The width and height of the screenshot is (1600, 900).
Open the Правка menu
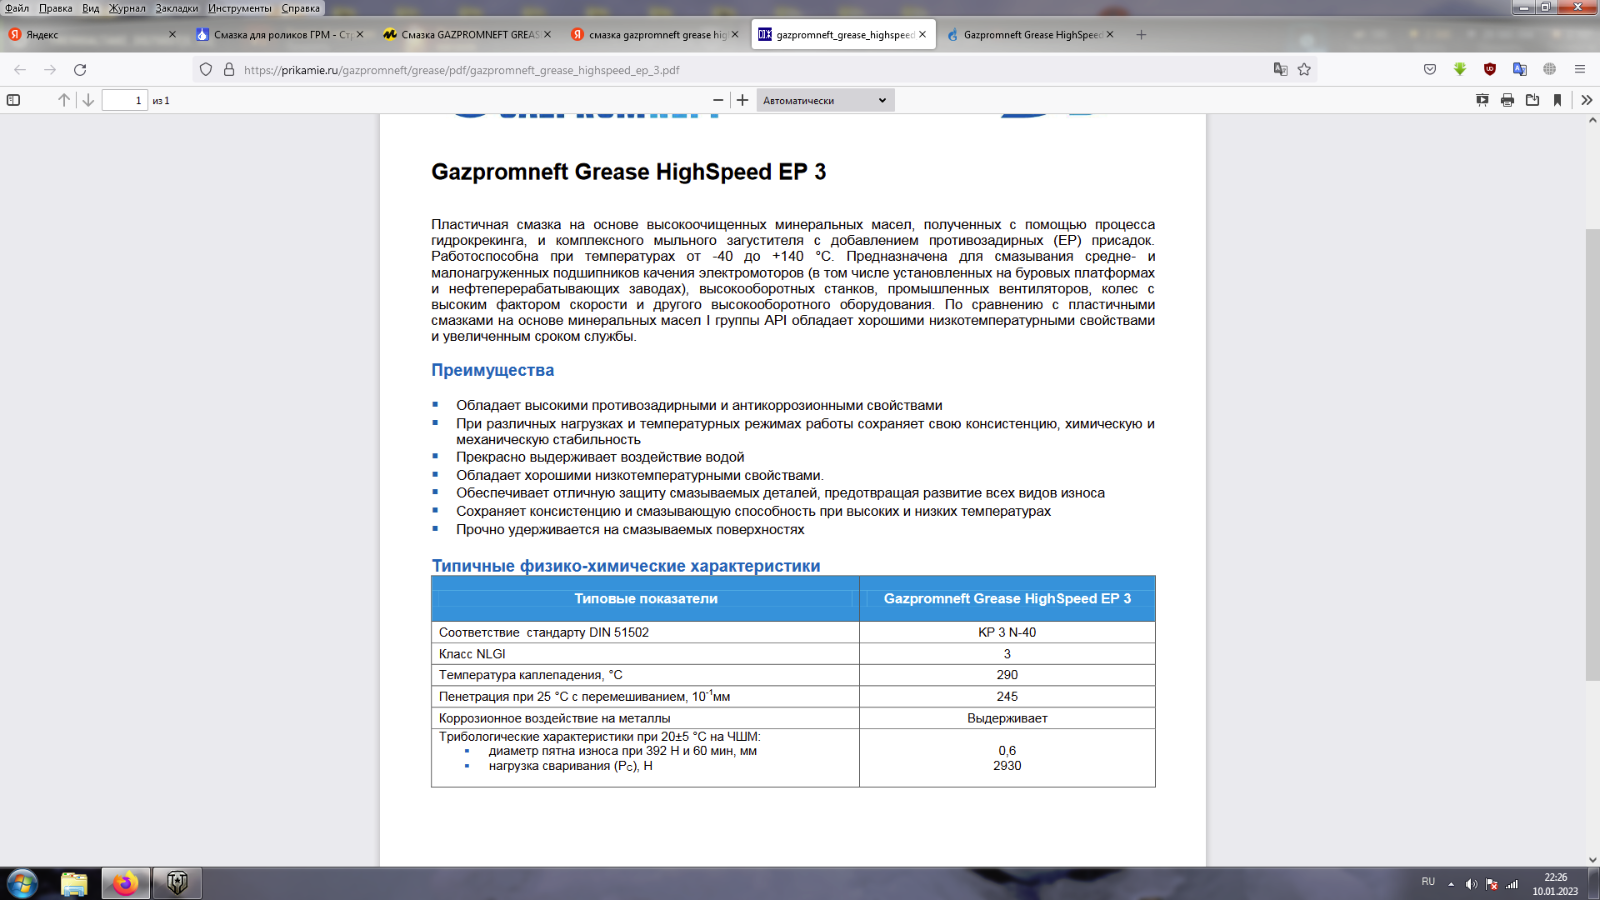[55, 8]
